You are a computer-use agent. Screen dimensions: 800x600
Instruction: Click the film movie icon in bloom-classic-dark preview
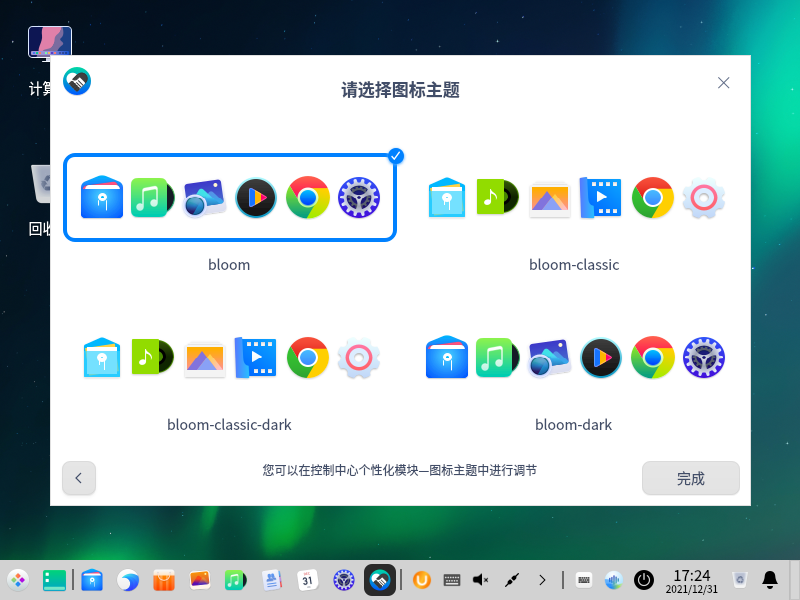click(256, 357)
